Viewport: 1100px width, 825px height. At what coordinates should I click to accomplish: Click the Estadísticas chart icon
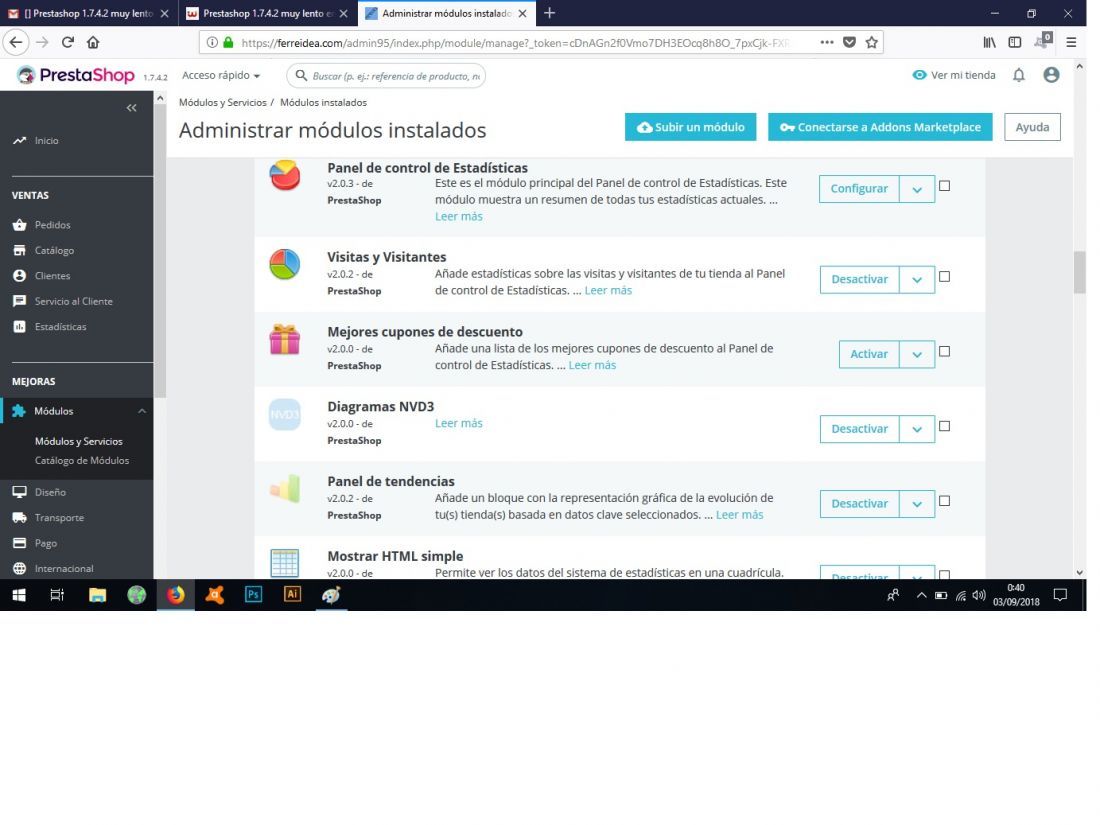pyautogui.click(x=20, y=327)
